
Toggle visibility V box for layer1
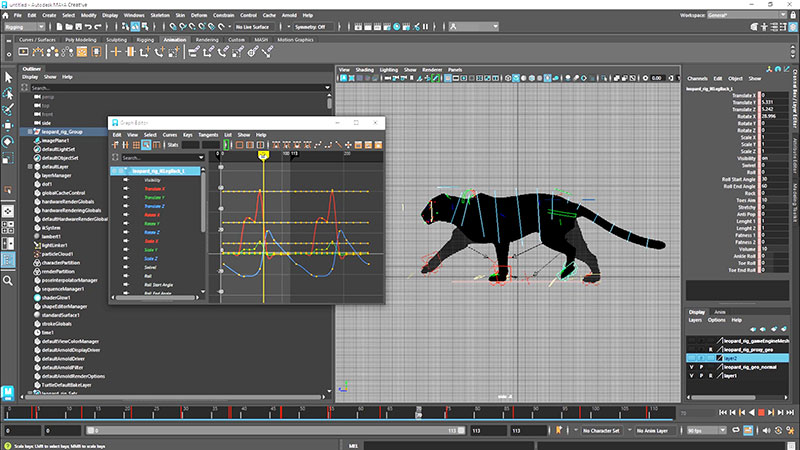tap(692, 376)
